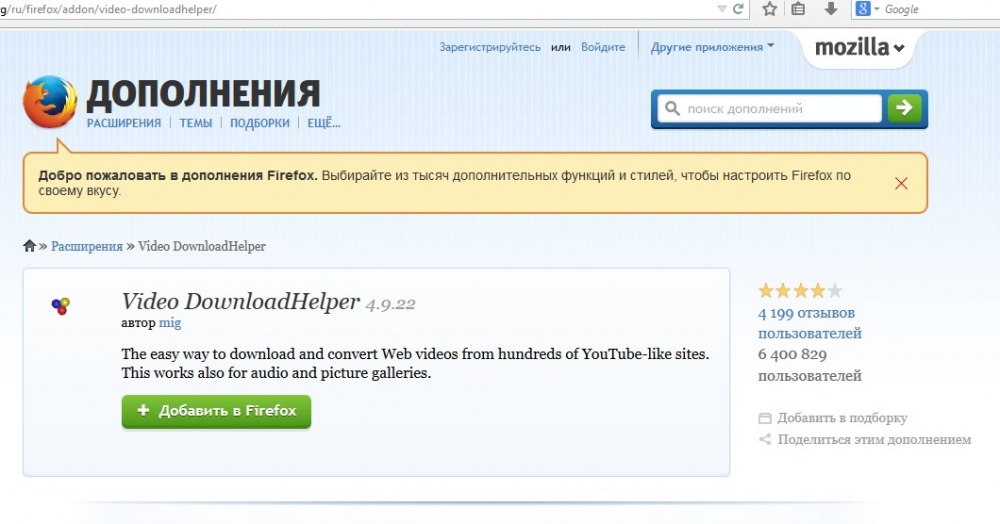This screenshot has height=524, width=1000.
Task: Open the address bar history dropdown arrow
Action: pos(722,9)
